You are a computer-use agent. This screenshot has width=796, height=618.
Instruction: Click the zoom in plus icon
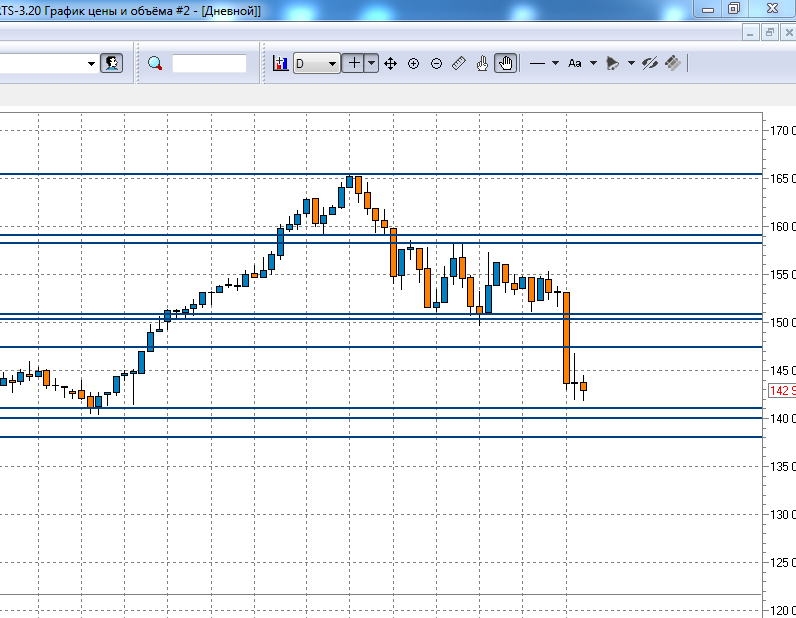point(413,63)
